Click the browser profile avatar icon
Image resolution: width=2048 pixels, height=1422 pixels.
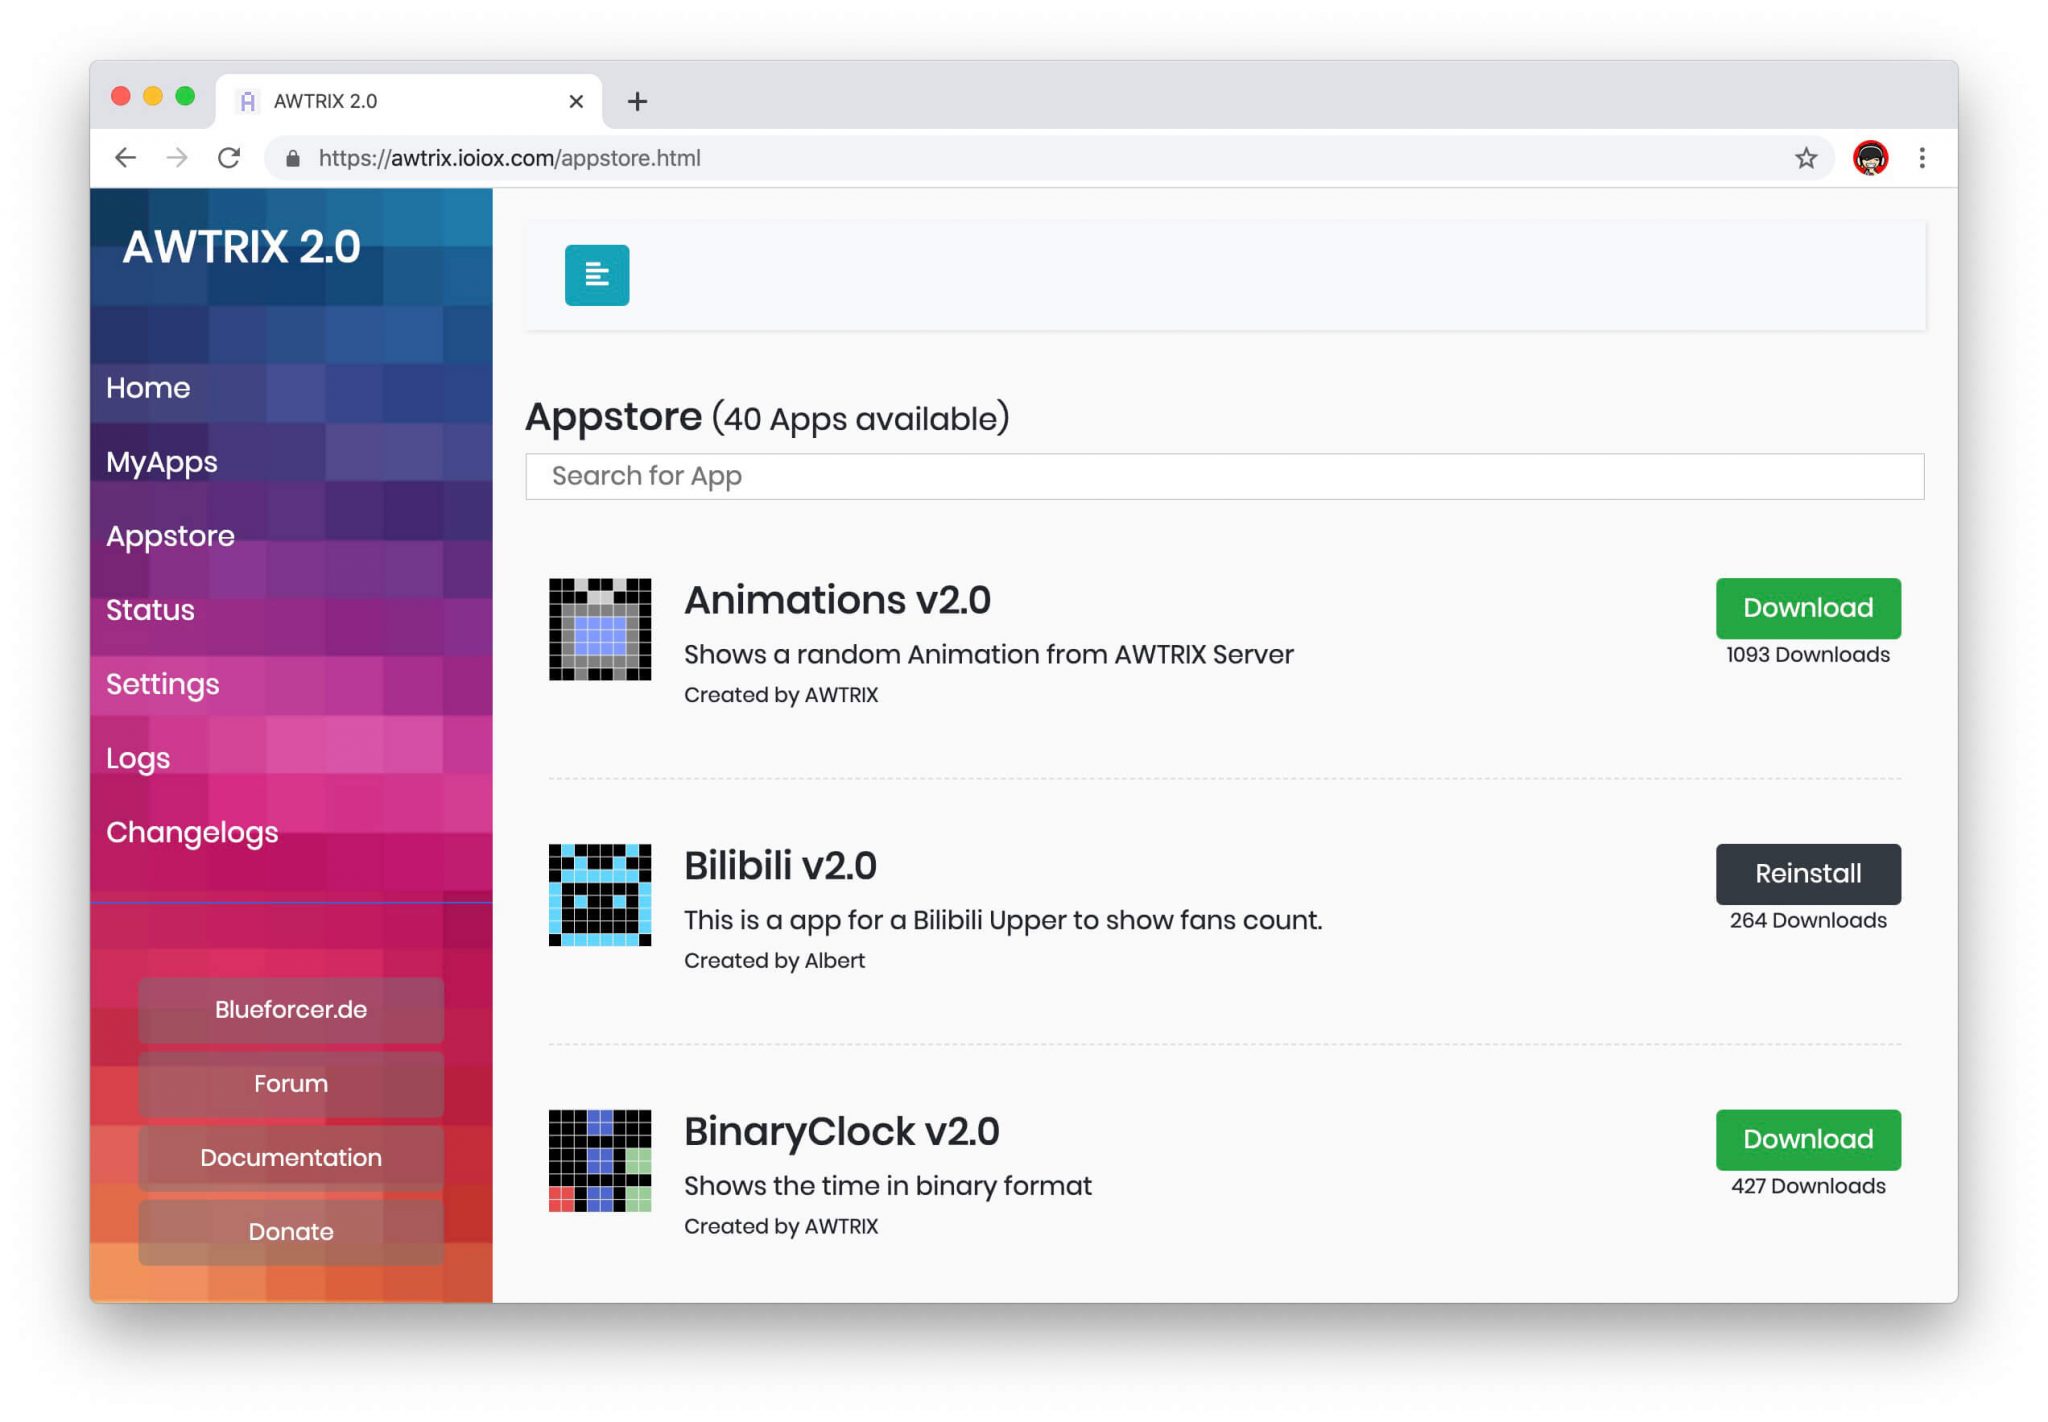coord(1871,157)
